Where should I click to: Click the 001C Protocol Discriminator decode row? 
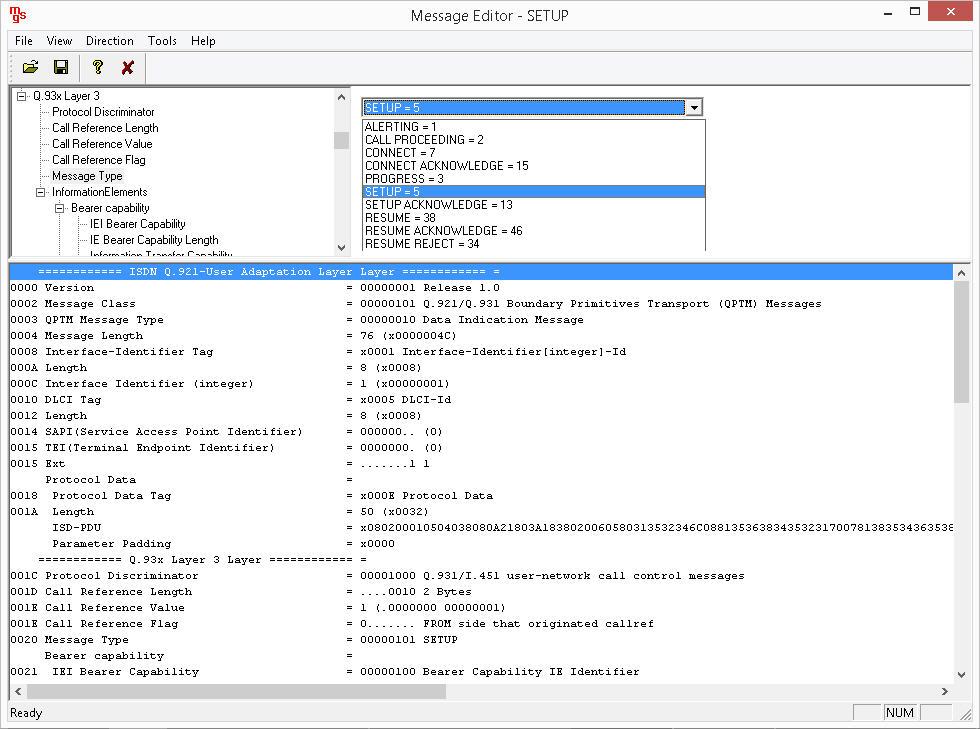point(481,576)
